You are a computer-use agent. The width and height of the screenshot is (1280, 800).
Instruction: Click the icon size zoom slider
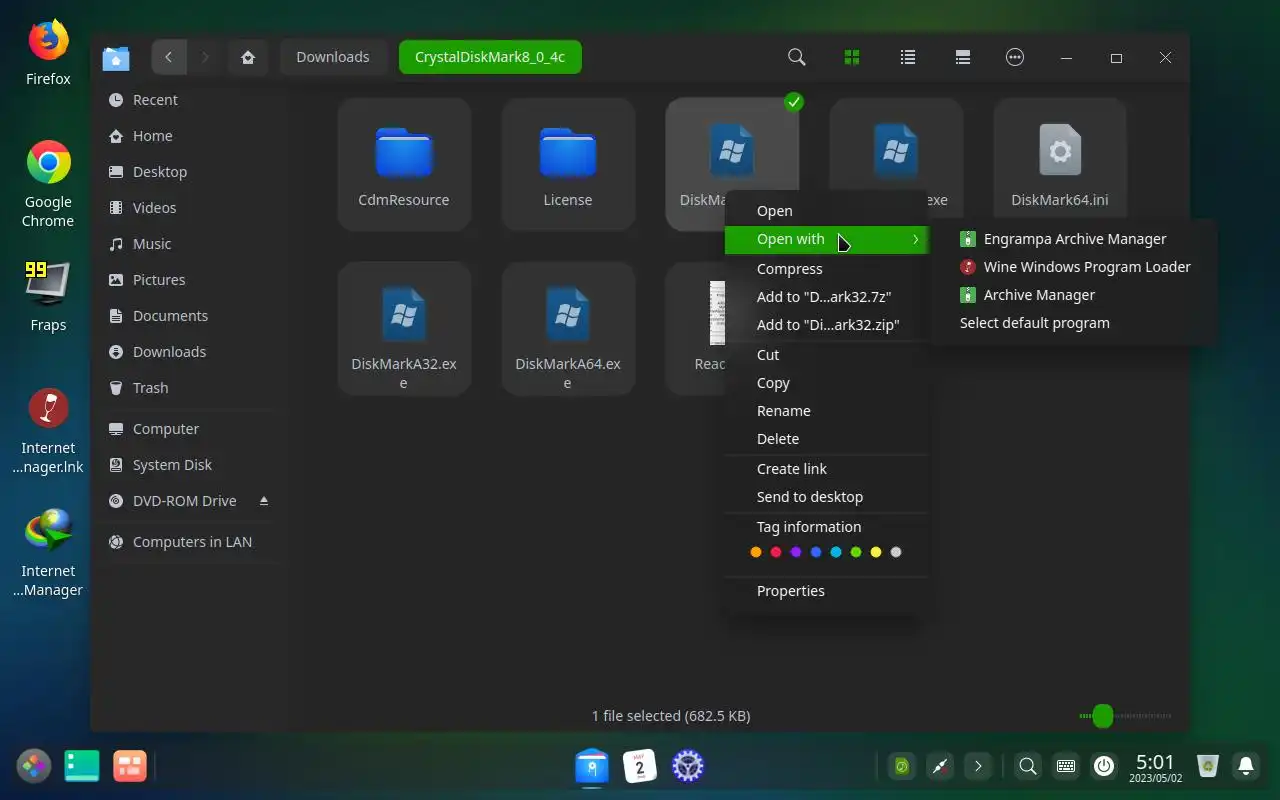click(1125, 716)
